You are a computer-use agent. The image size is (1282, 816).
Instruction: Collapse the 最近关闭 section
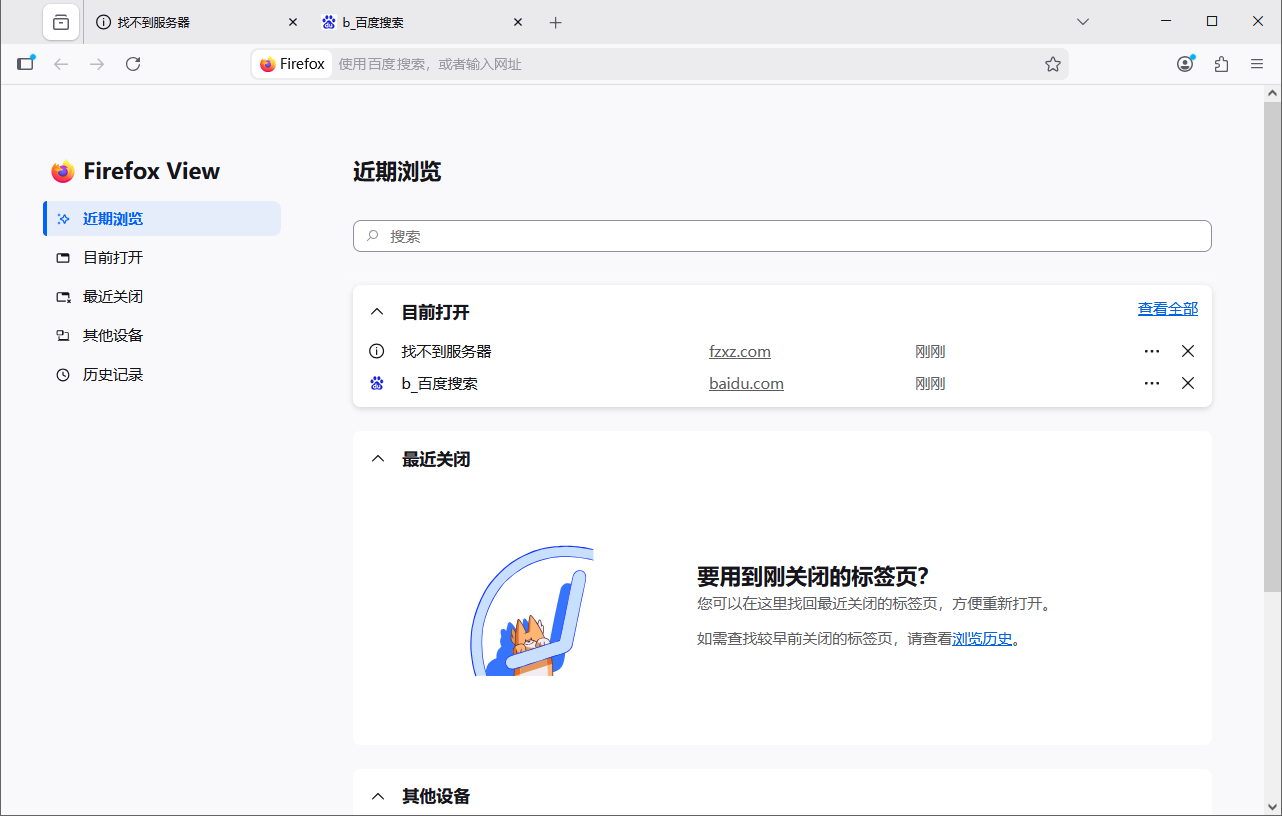point(377,458)
